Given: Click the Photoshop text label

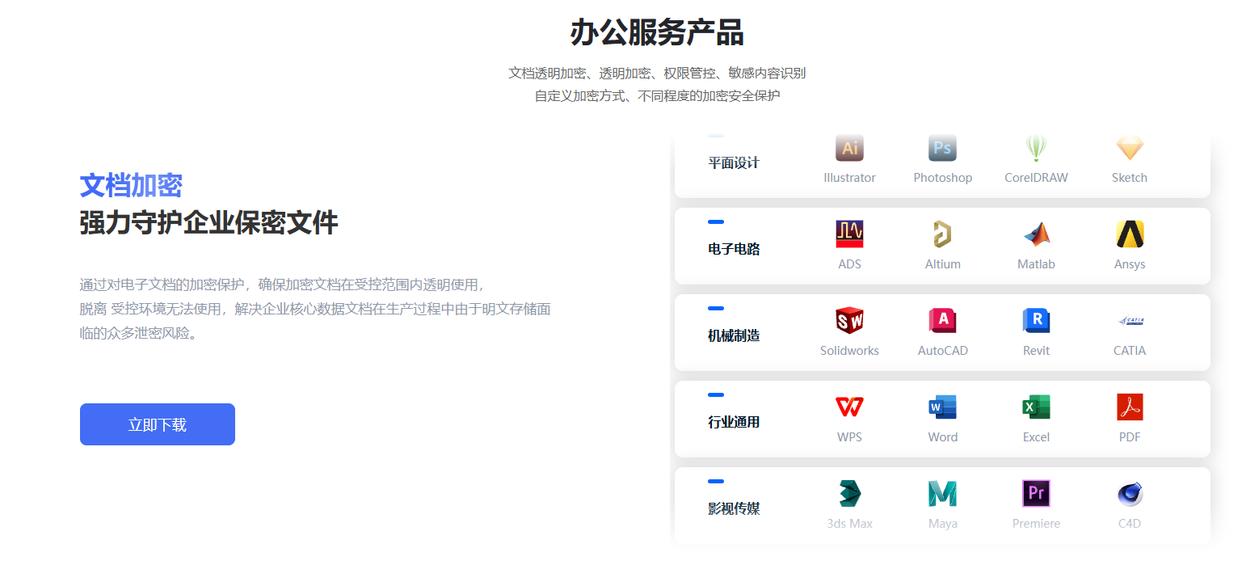Looking at the screenshot, I should pyautogui.click(x=942, y=178).
